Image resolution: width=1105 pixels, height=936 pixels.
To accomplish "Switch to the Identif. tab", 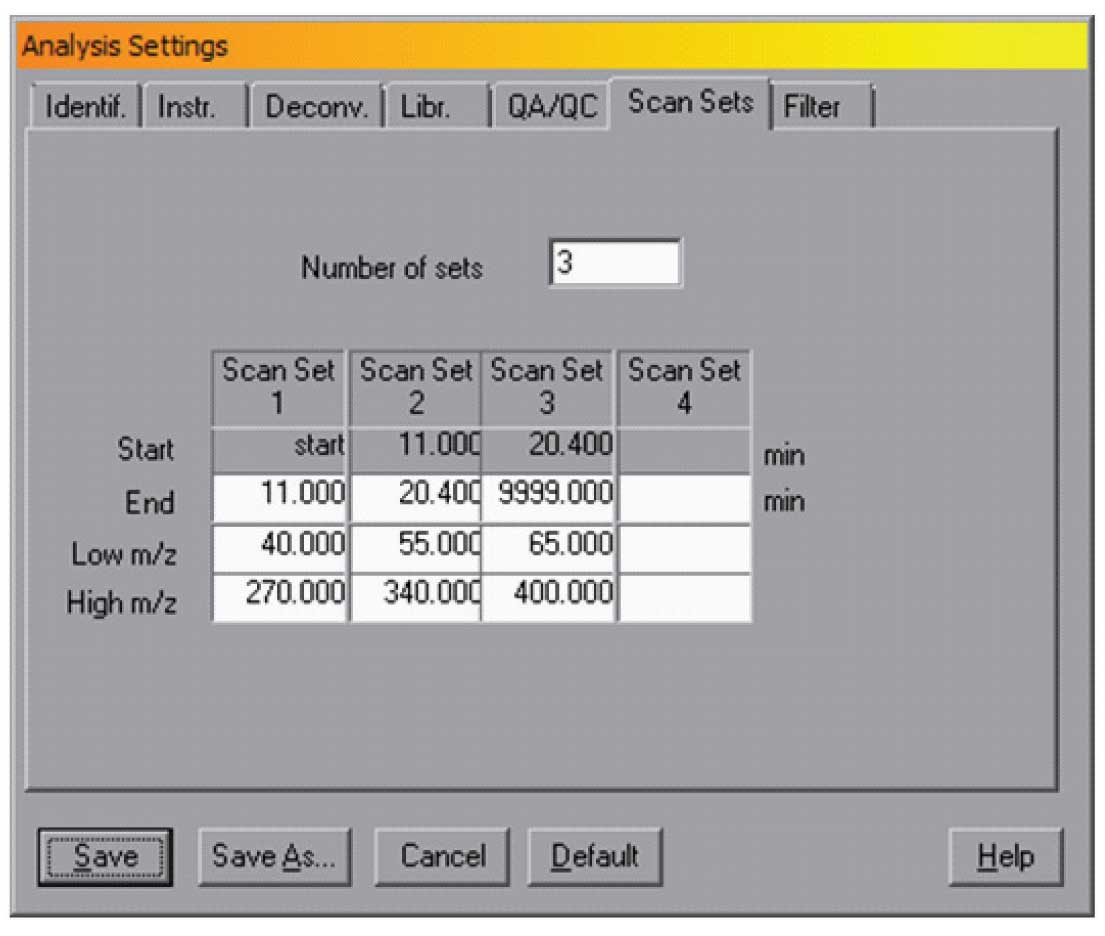I will click(x=85, y=108).
